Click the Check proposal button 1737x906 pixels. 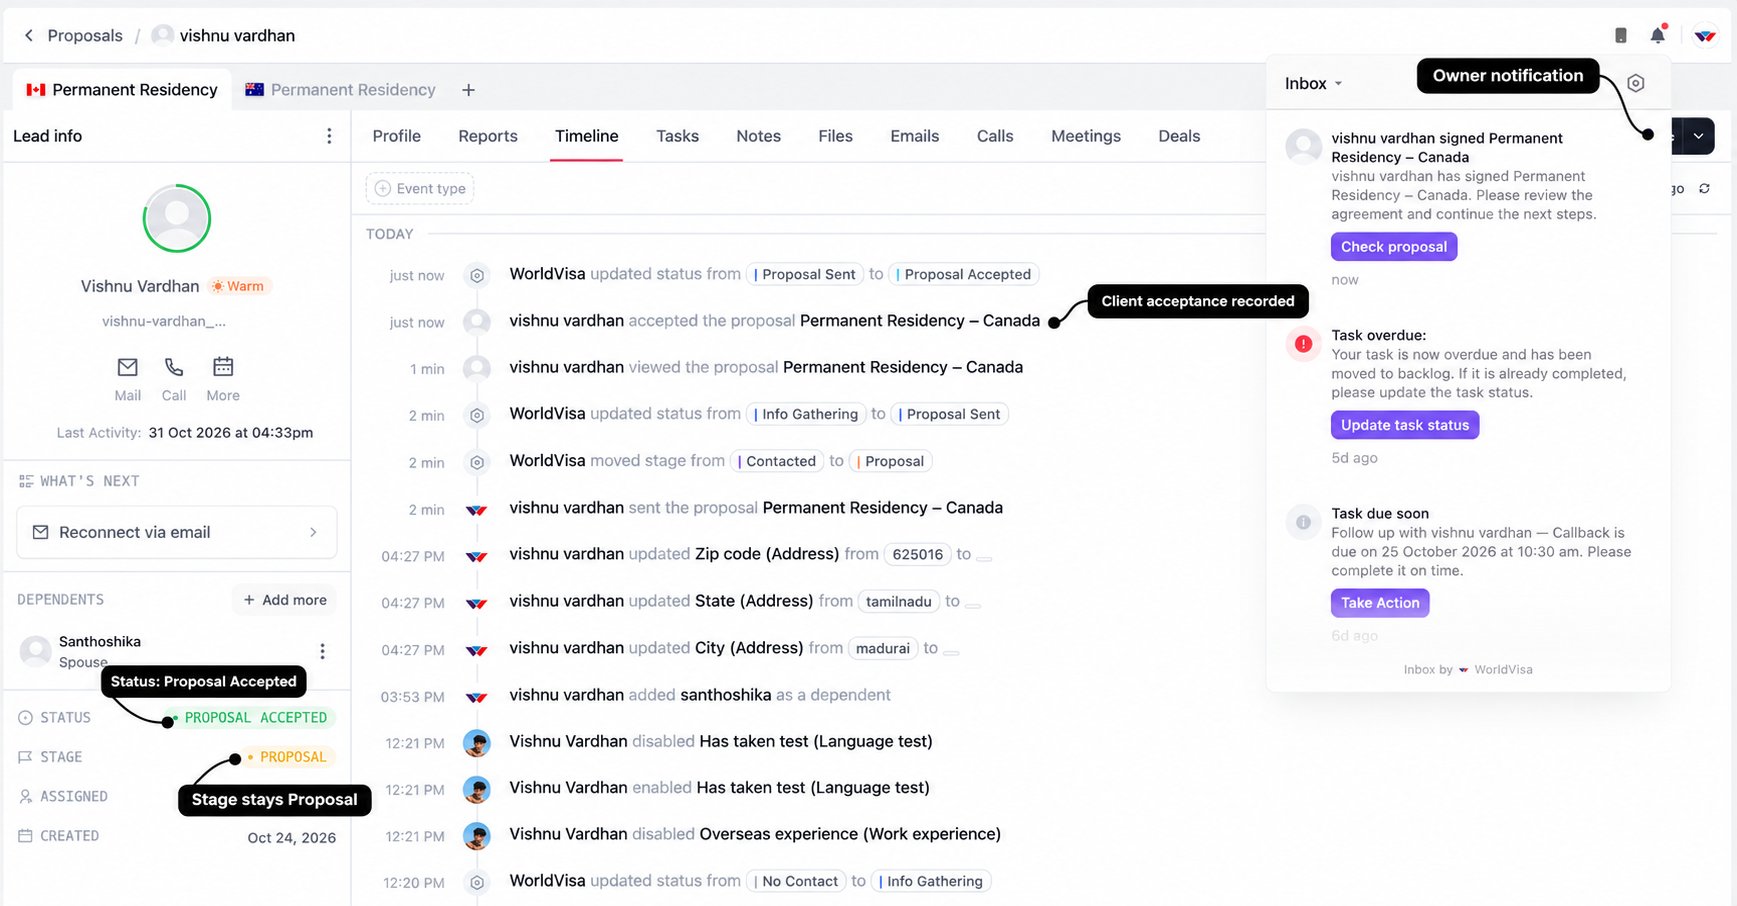1394,247
